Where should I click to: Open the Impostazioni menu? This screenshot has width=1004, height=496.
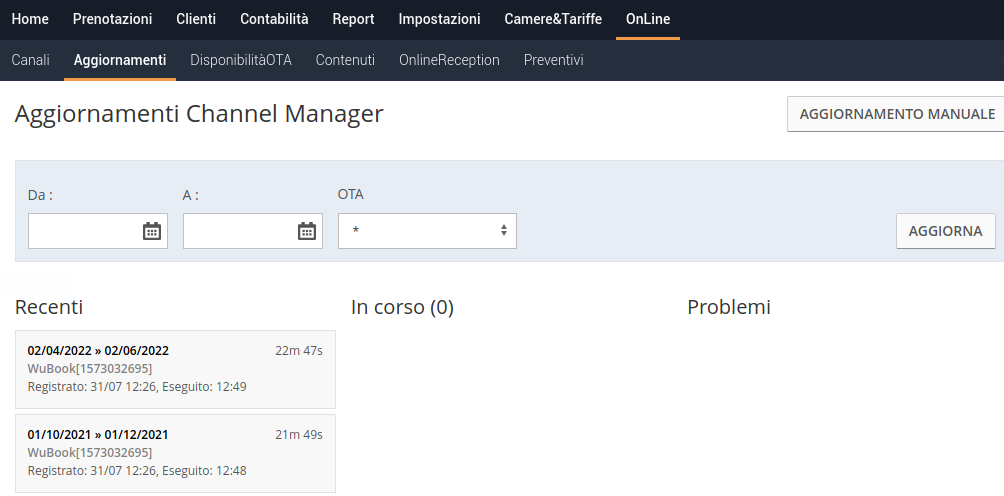pos(439,19)
